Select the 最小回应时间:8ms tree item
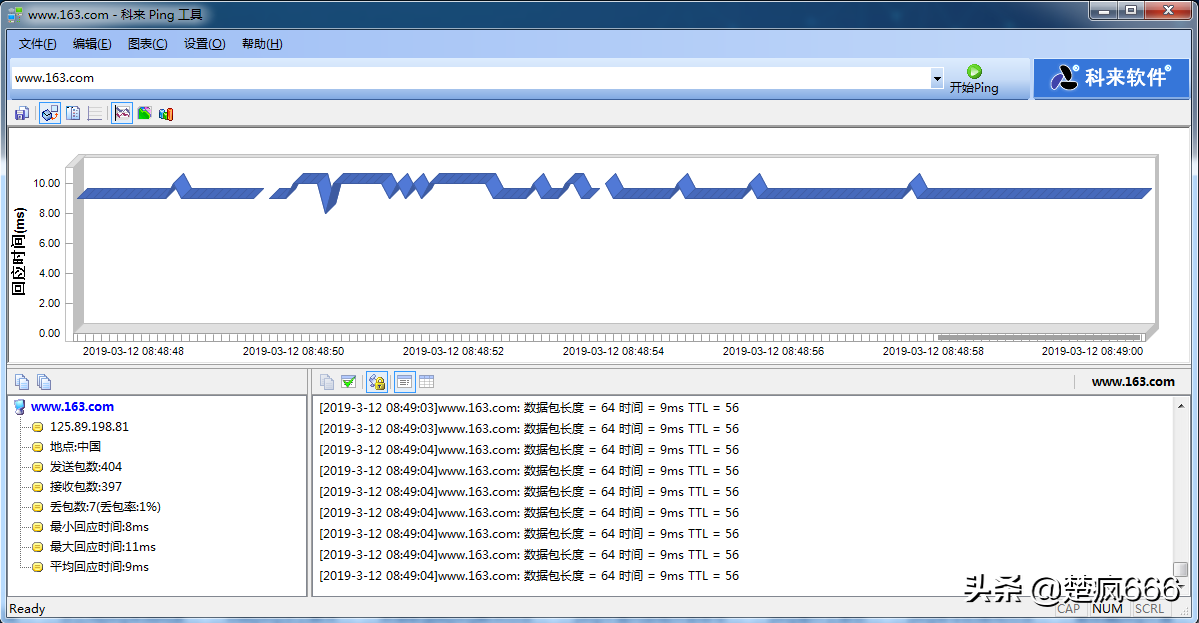Screen dimensions: 1199x623 click(99, 527)
